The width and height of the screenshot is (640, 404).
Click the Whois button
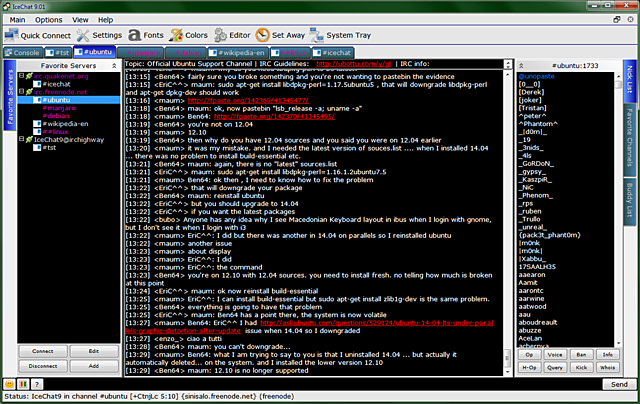(x=607, y=368)
